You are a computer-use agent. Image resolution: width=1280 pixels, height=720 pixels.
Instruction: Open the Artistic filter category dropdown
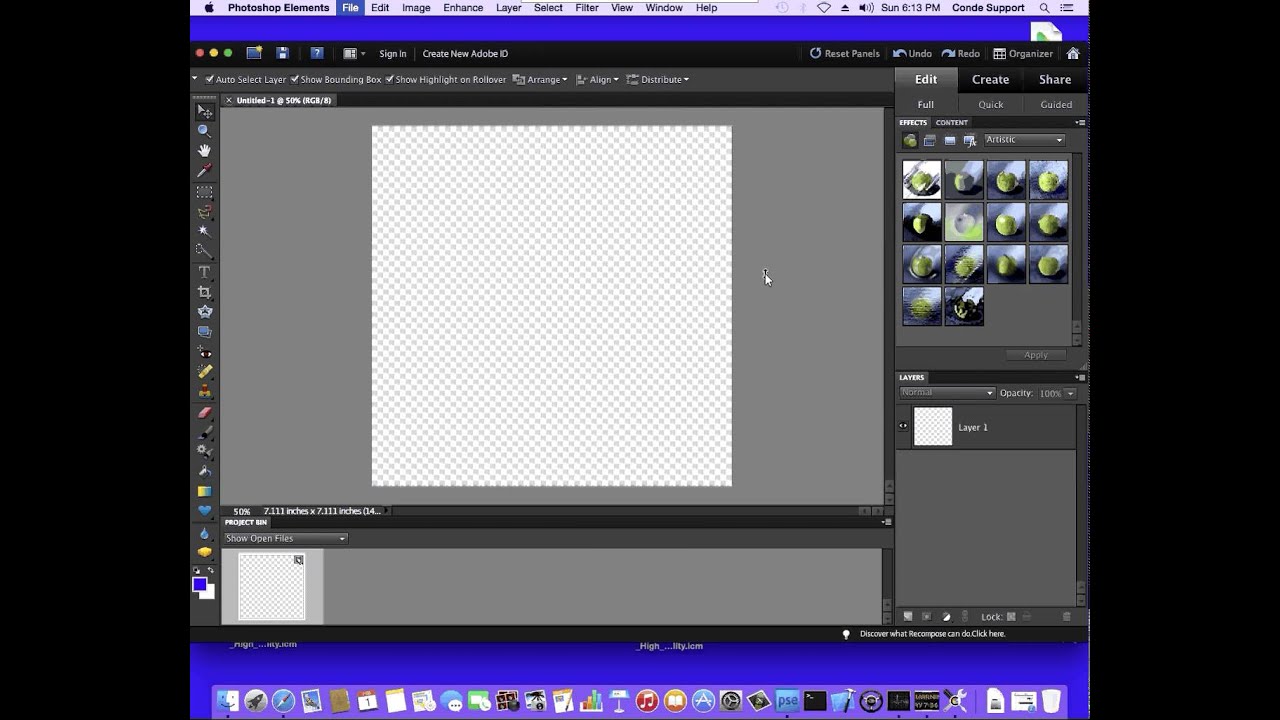(x=1024, y=140)
